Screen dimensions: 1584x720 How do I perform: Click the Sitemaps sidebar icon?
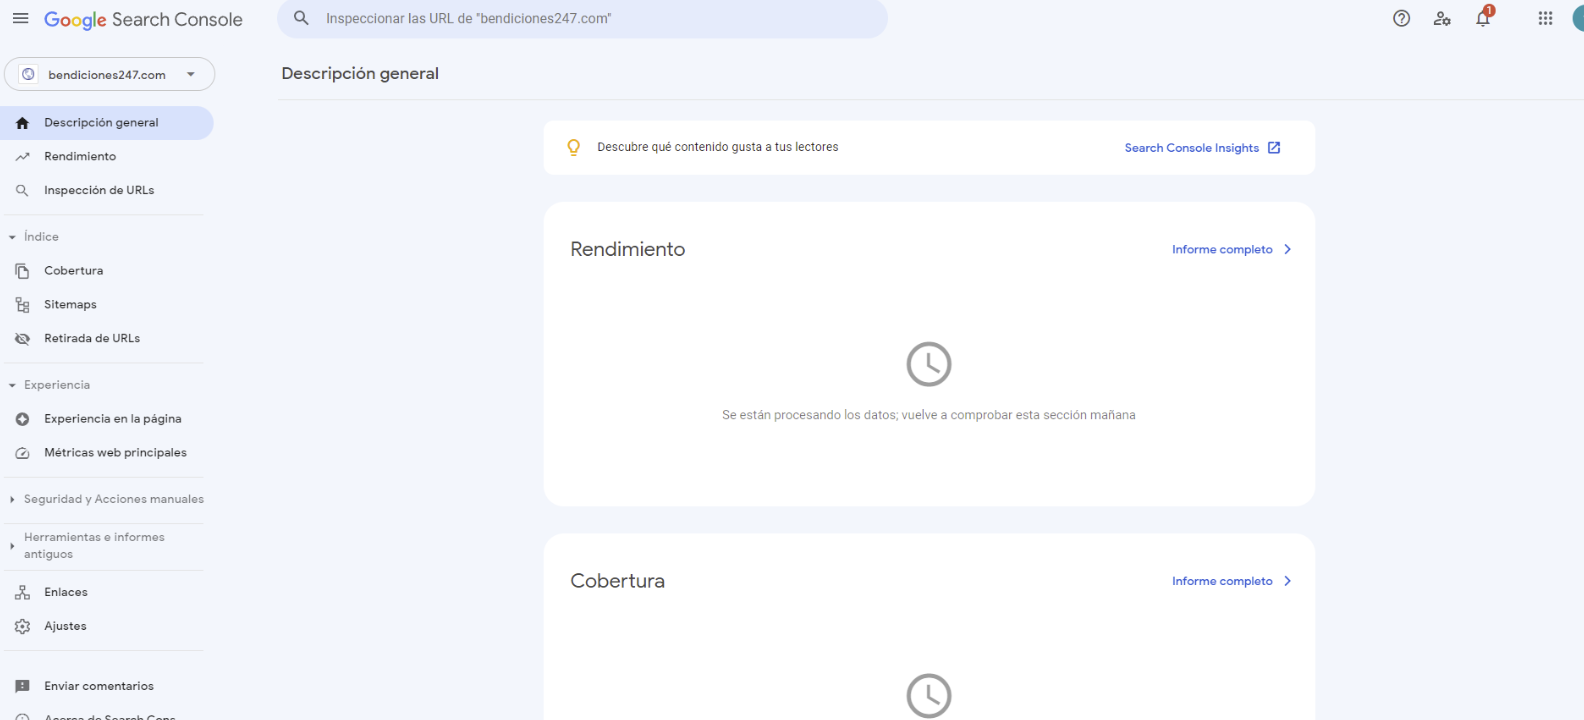tap(22, 305)
